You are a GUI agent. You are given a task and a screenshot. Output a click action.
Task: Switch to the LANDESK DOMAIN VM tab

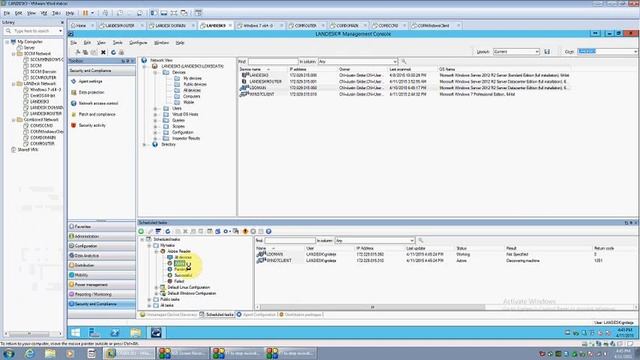point(171,25)
